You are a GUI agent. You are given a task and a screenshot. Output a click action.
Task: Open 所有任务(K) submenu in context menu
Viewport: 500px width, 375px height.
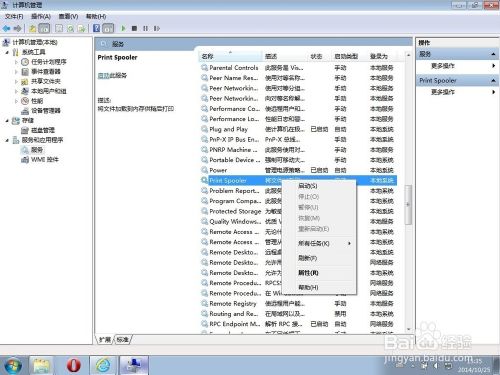coord(319,243)
